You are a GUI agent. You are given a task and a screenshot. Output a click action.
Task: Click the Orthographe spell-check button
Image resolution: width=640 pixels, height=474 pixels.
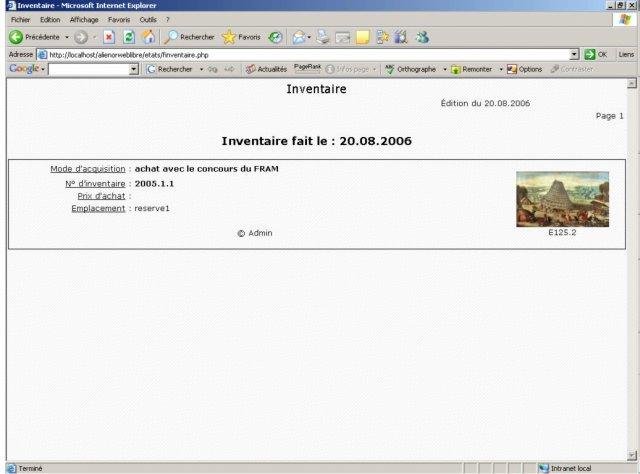point(411,69)
